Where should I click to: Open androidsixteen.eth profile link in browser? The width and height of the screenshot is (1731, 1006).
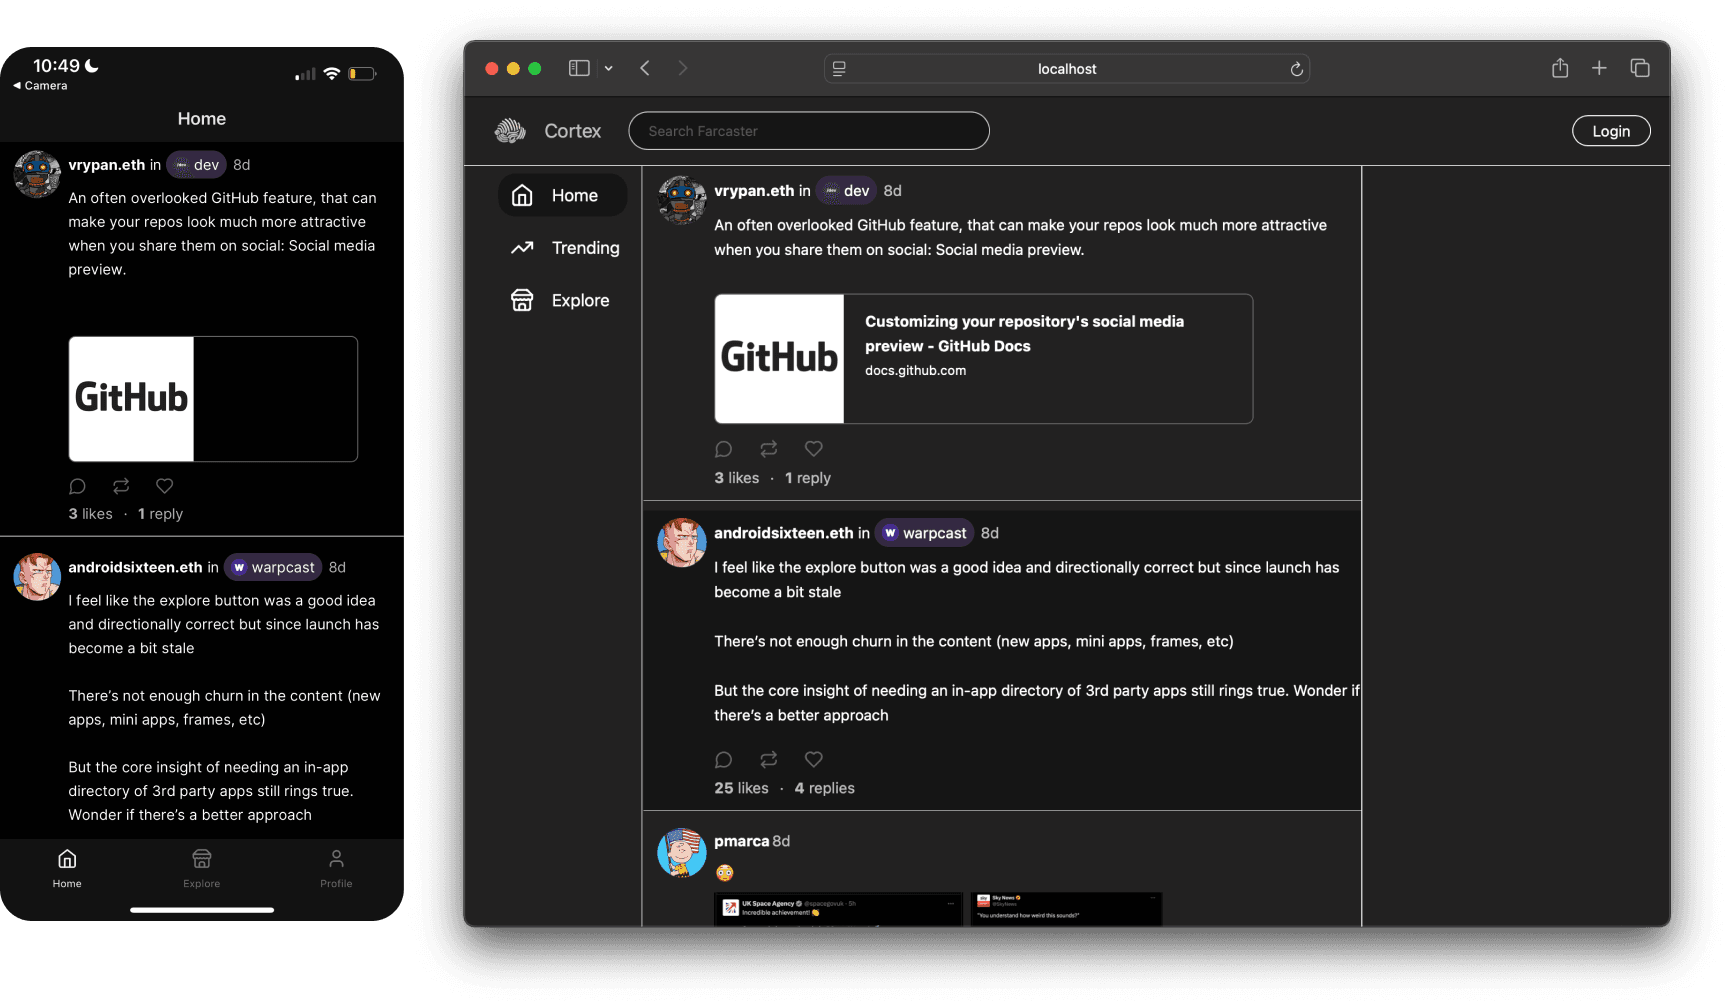pos(784,533)
